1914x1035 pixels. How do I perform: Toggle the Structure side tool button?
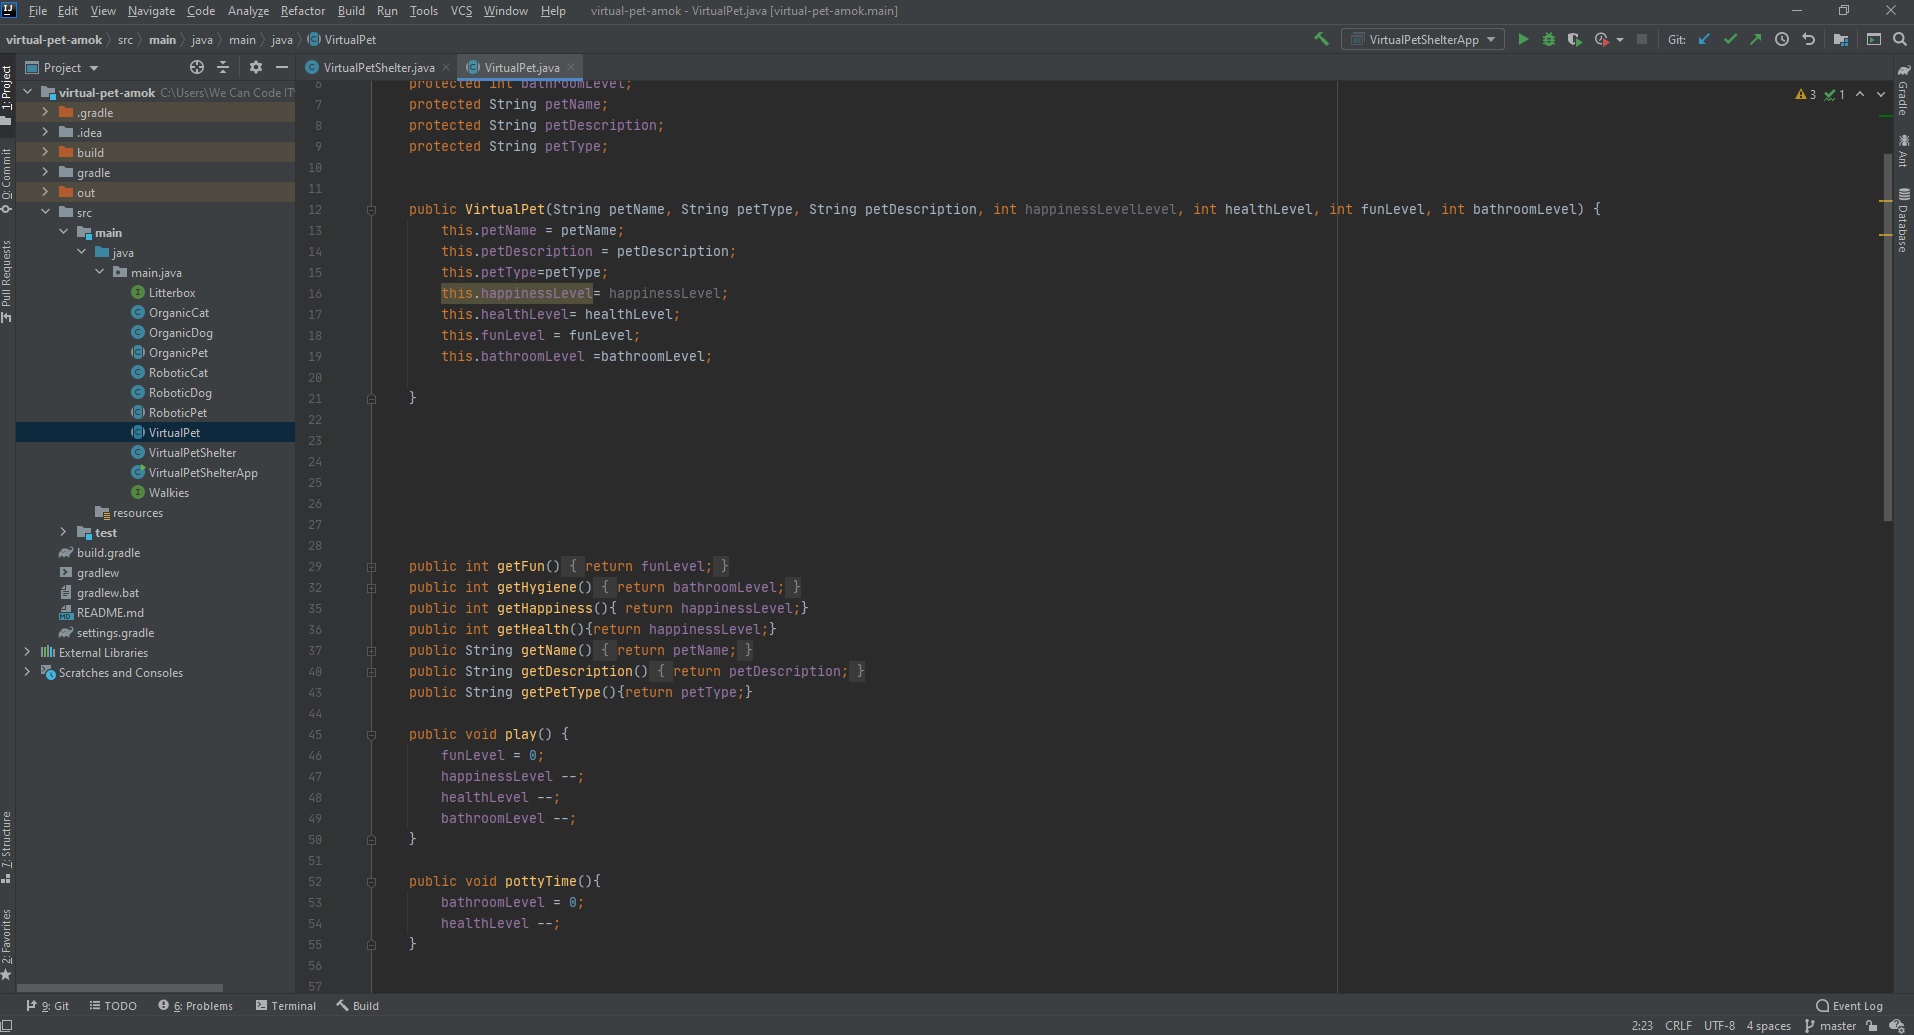click(7, 847)
